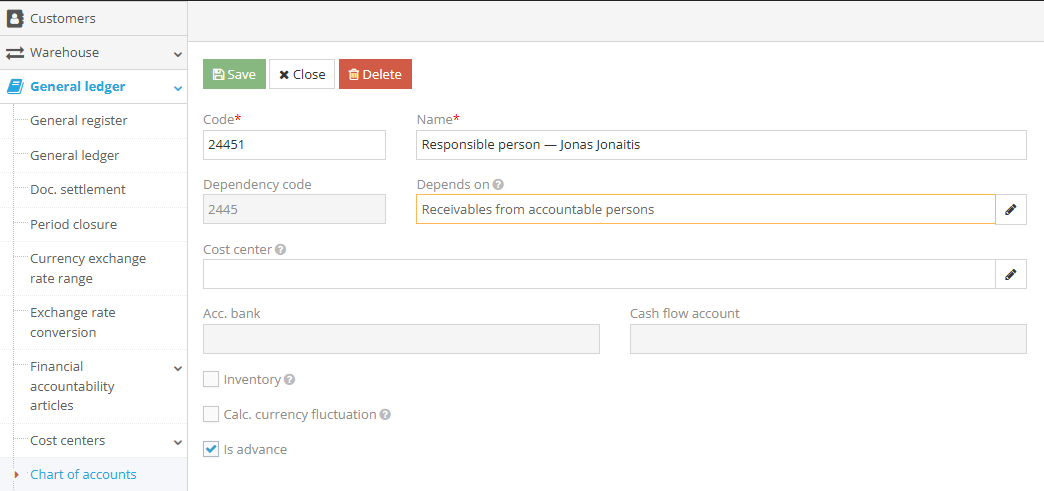
Task: Click the Name input field
Action: (x=720, y=145)
